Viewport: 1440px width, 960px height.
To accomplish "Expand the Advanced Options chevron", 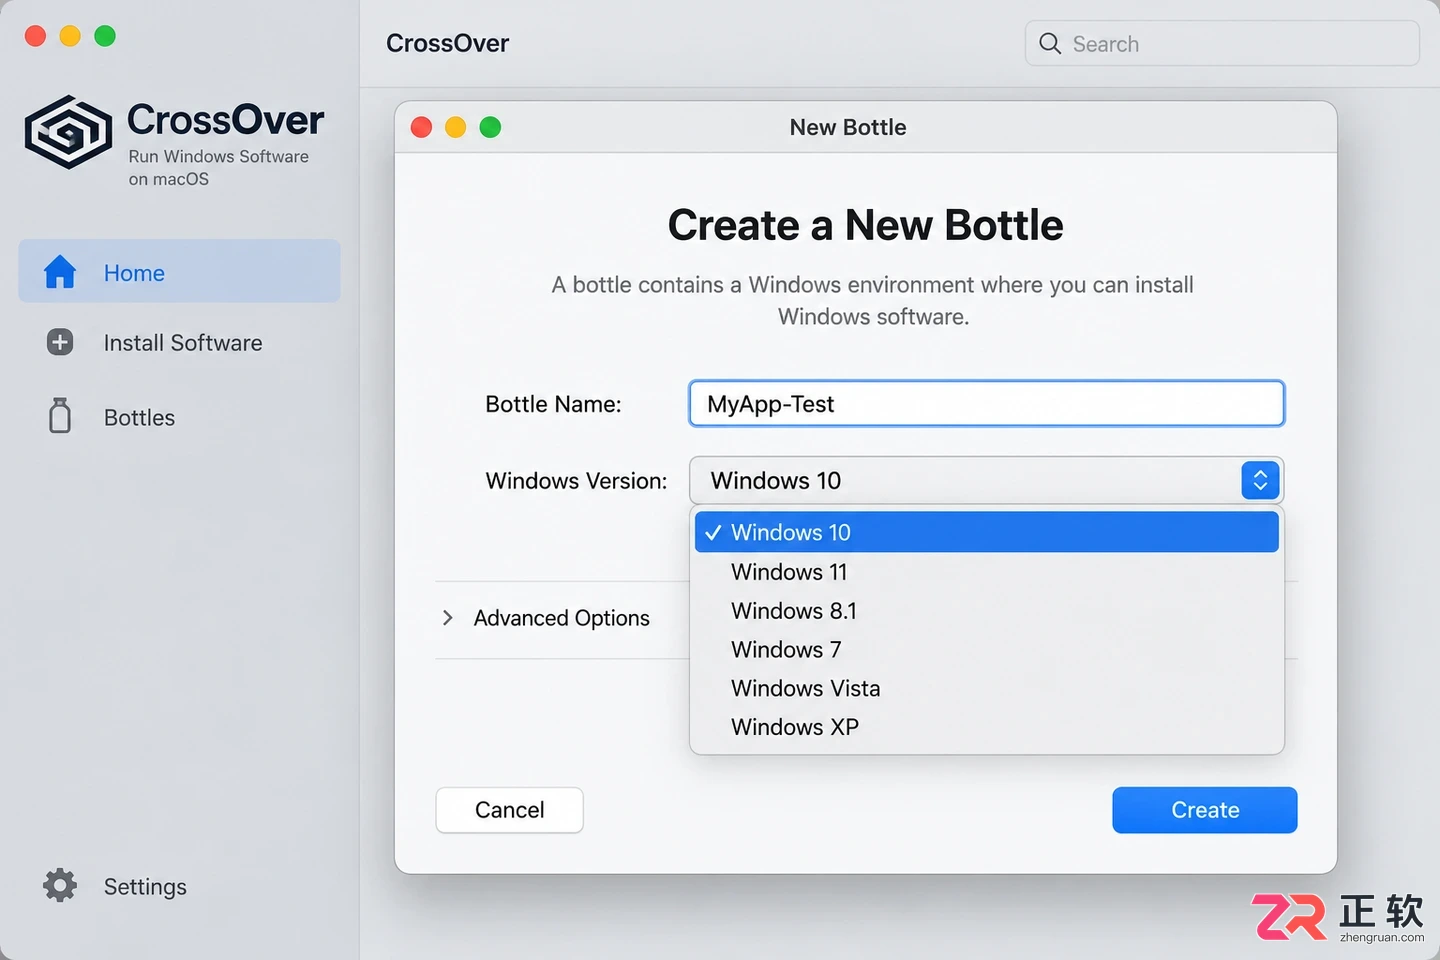I will click(448, 618).
